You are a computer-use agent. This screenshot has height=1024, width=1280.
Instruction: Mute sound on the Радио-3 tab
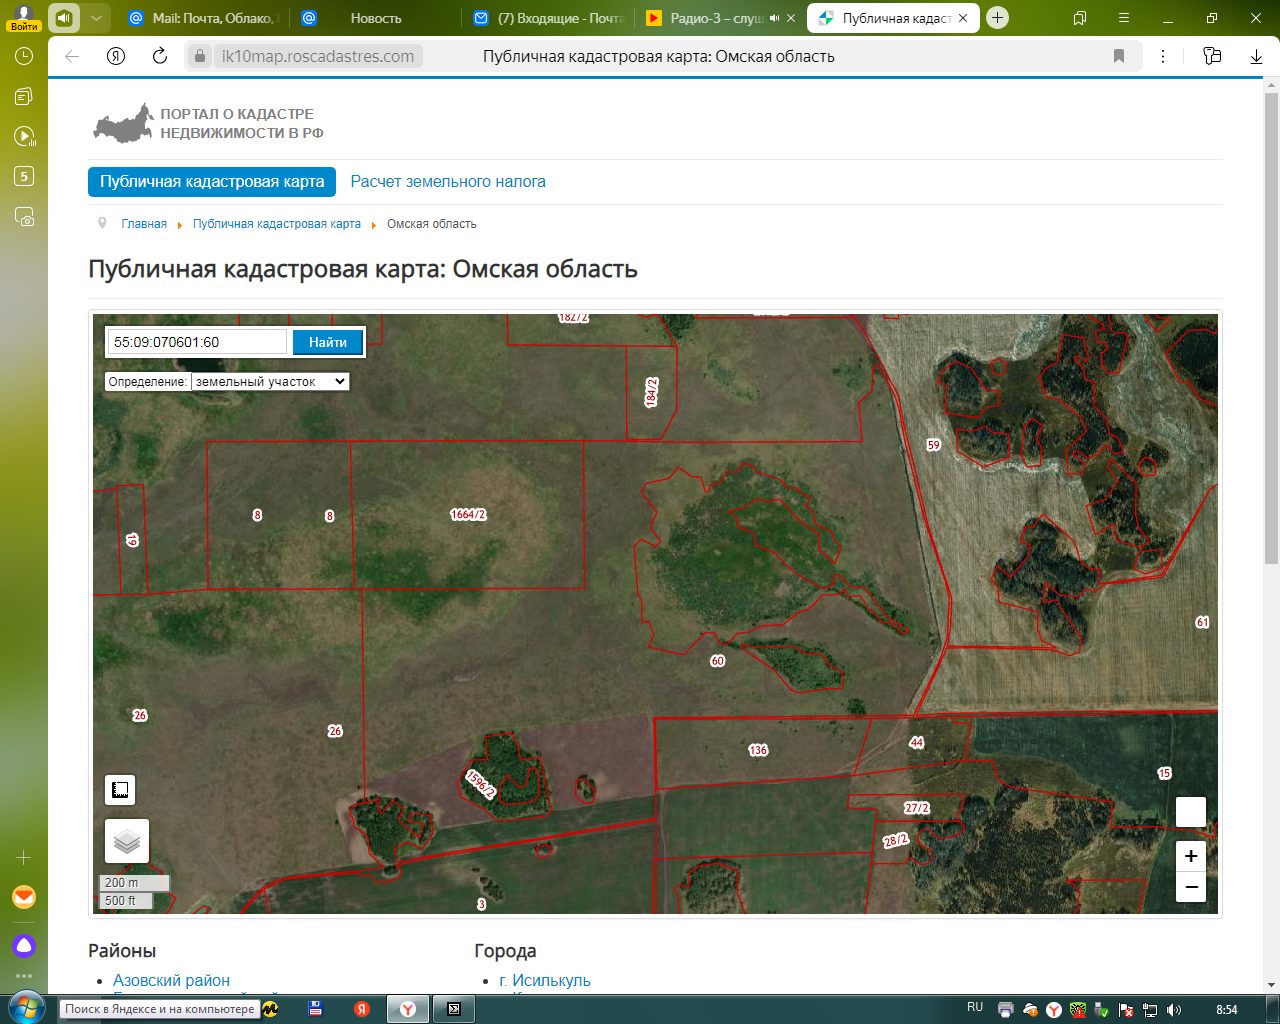click(x=774, y=18)
